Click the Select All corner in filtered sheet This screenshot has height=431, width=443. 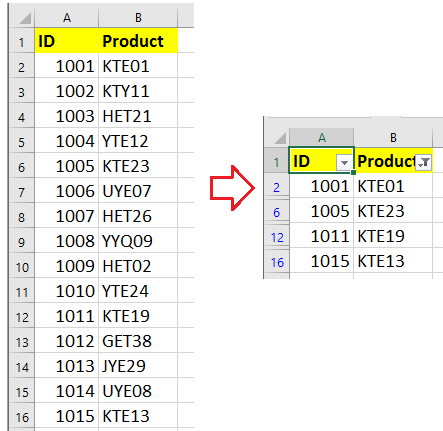point(277,137)
